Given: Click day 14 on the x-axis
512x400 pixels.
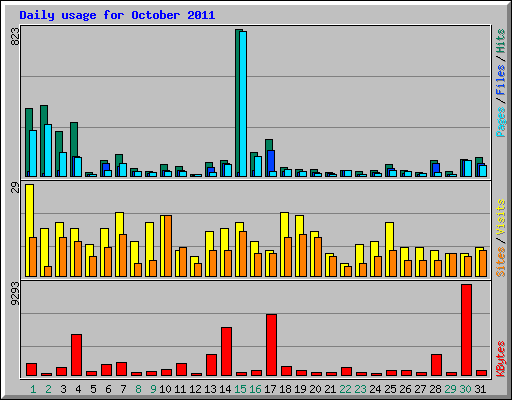Looking at the screenshot, I should [x=225, y=389].
